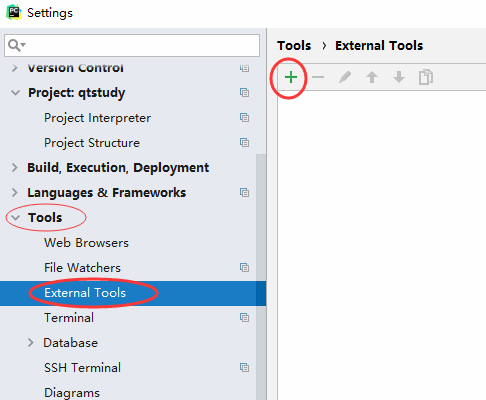This screenshot has width=486, height=400.
Task: Select the Terminal settings item
Action: (x=69, y=318)
